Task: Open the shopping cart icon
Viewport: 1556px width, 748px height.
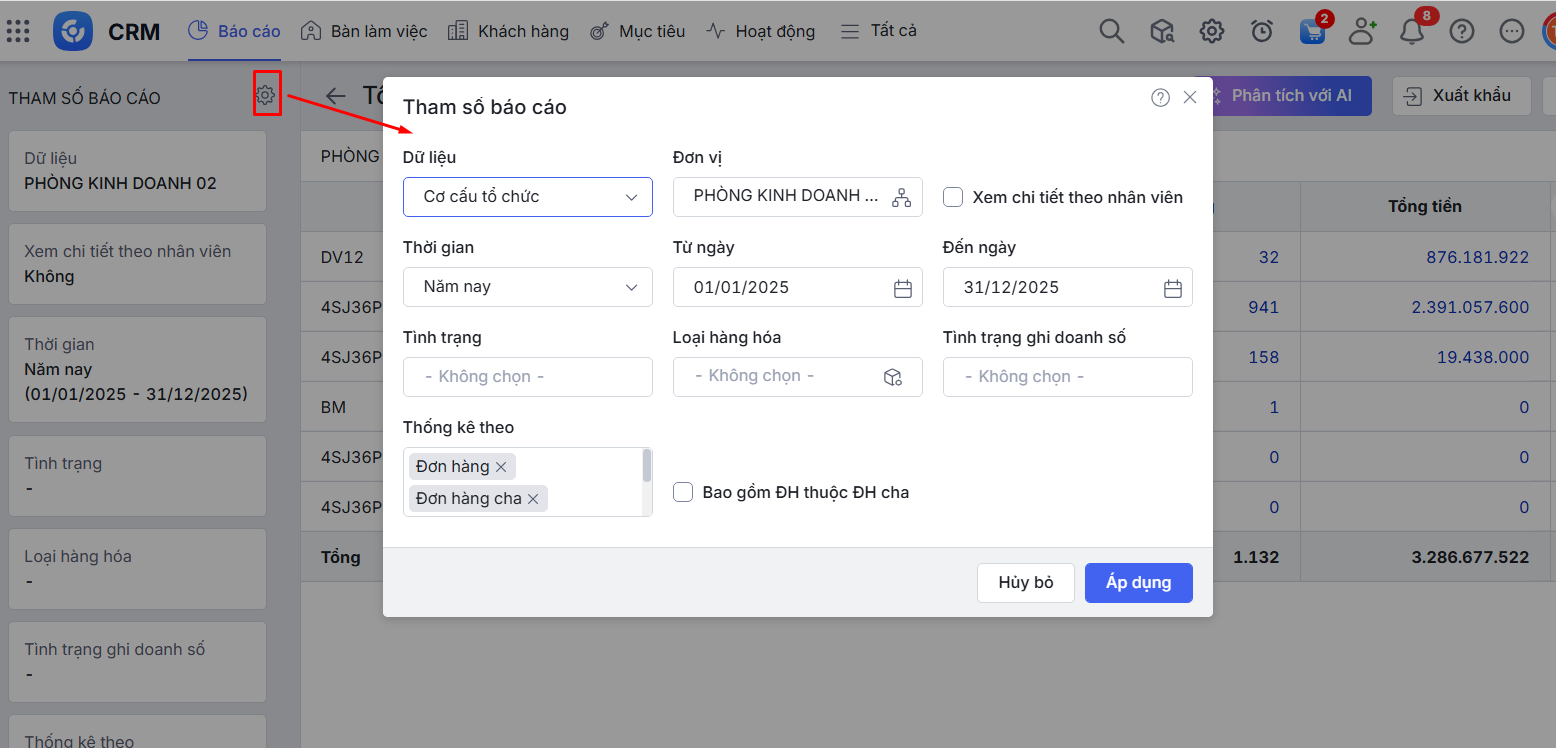Action: (1312, 31)
